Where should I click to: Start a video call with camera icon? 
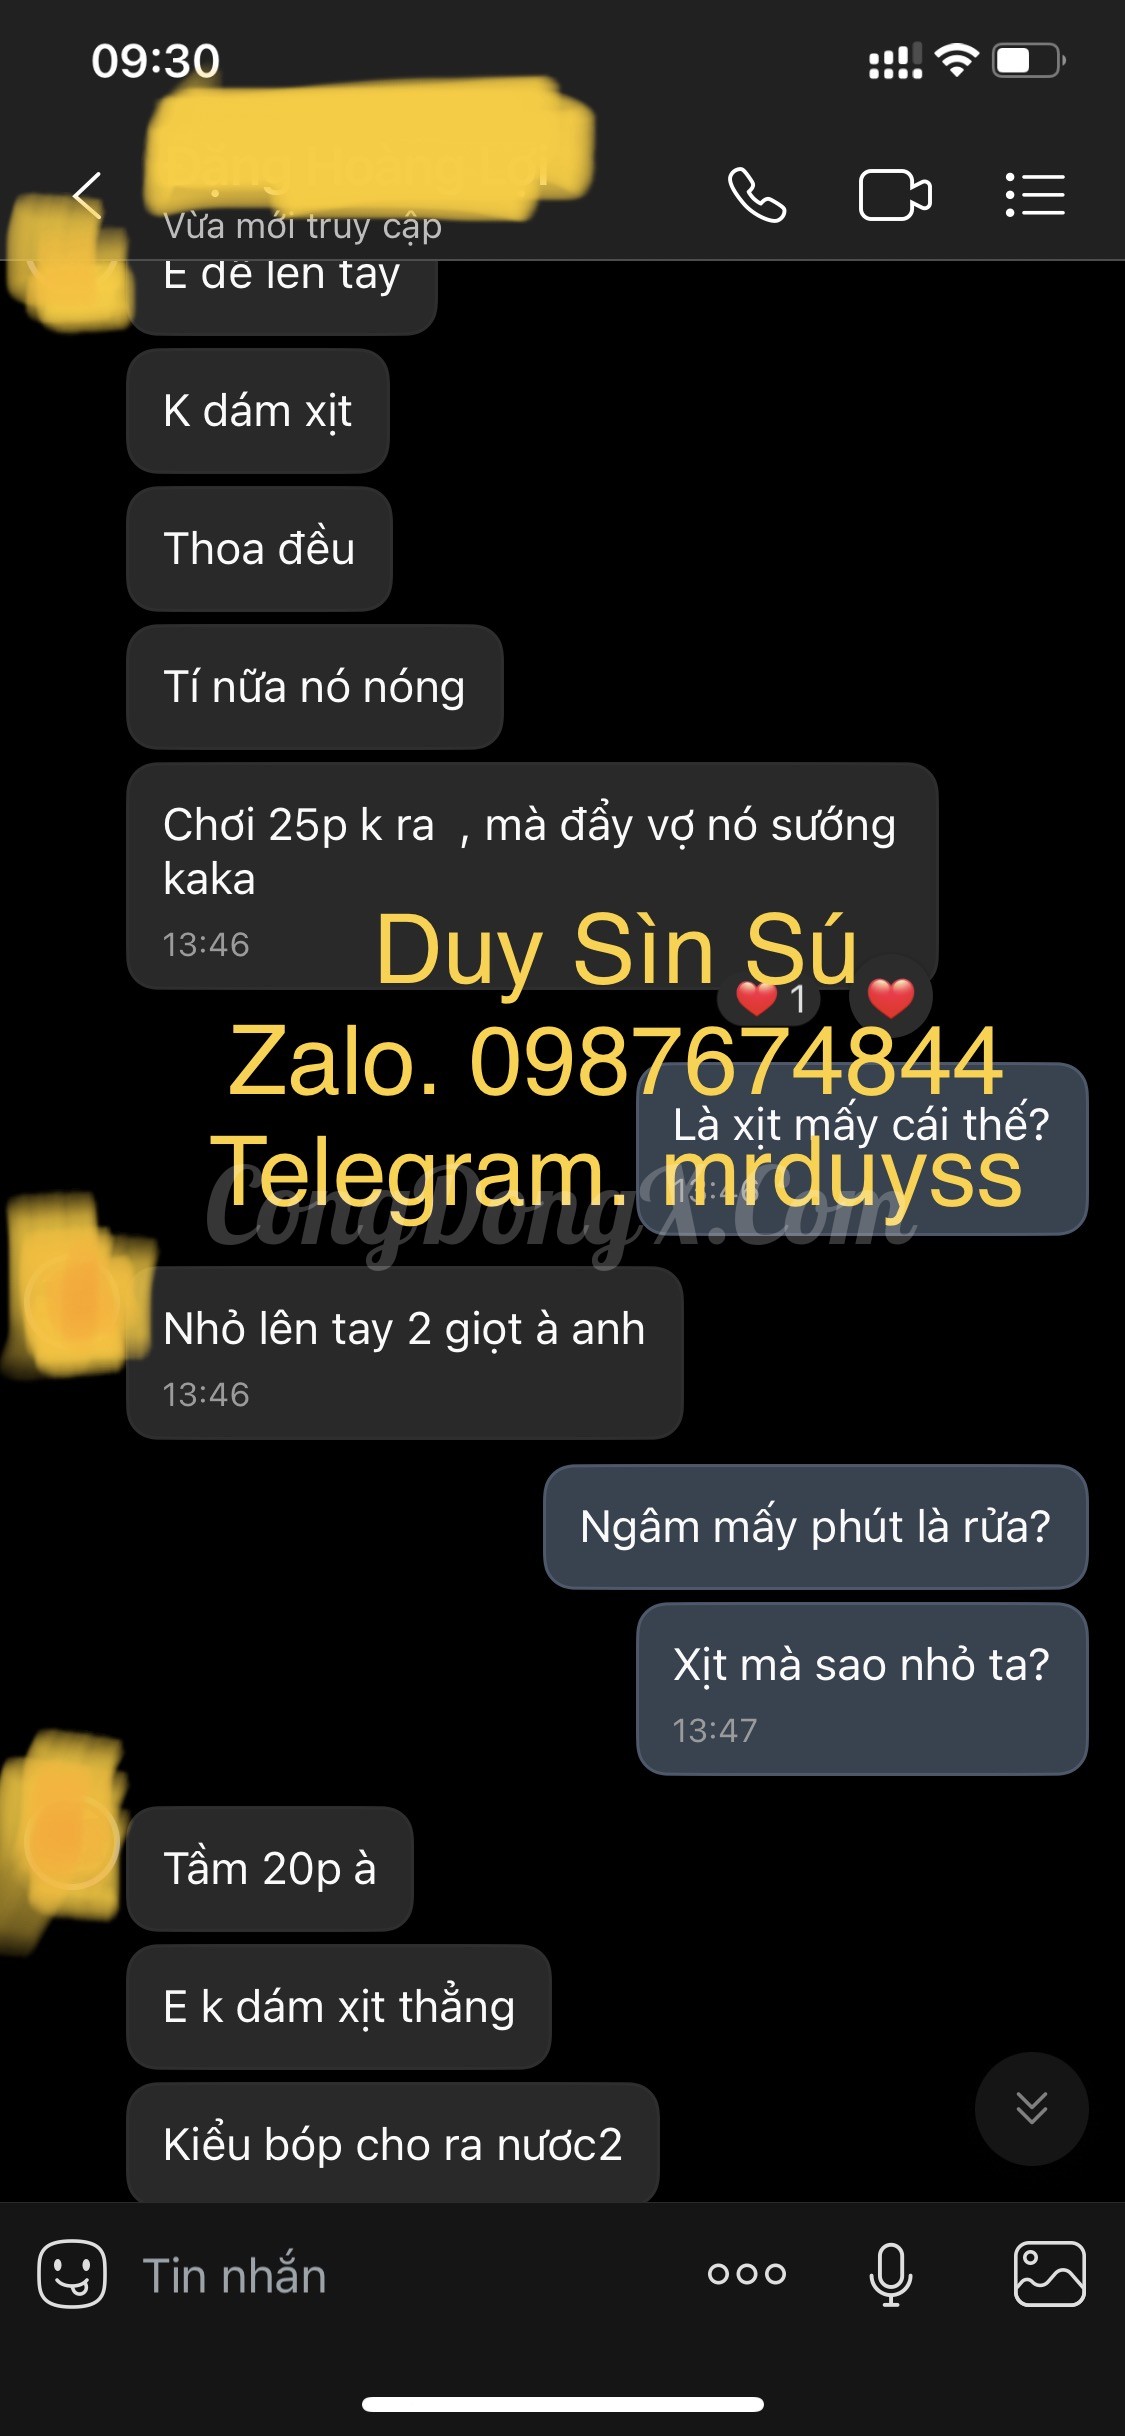(x=895, y=195)
